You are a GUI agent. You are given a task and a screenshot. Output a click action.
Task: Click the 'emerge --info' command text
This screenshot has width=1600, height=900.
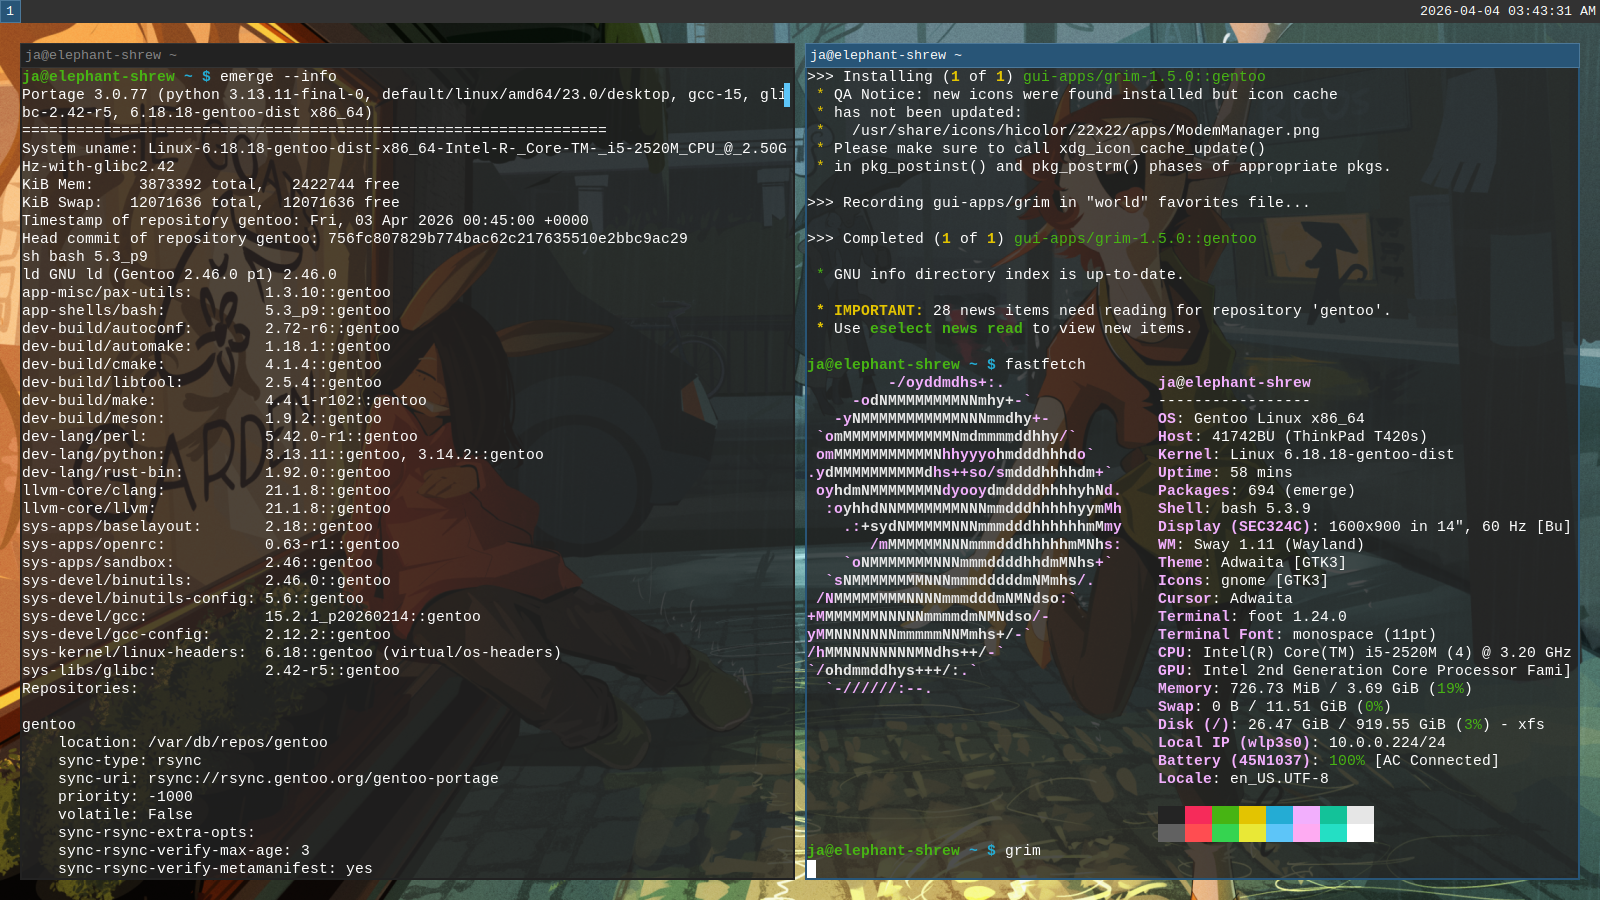(278, 77)
